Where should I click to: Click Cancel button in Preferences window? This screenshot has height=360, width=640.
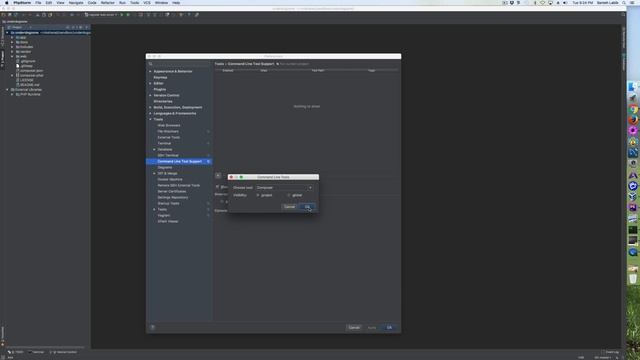coord(354,327)
